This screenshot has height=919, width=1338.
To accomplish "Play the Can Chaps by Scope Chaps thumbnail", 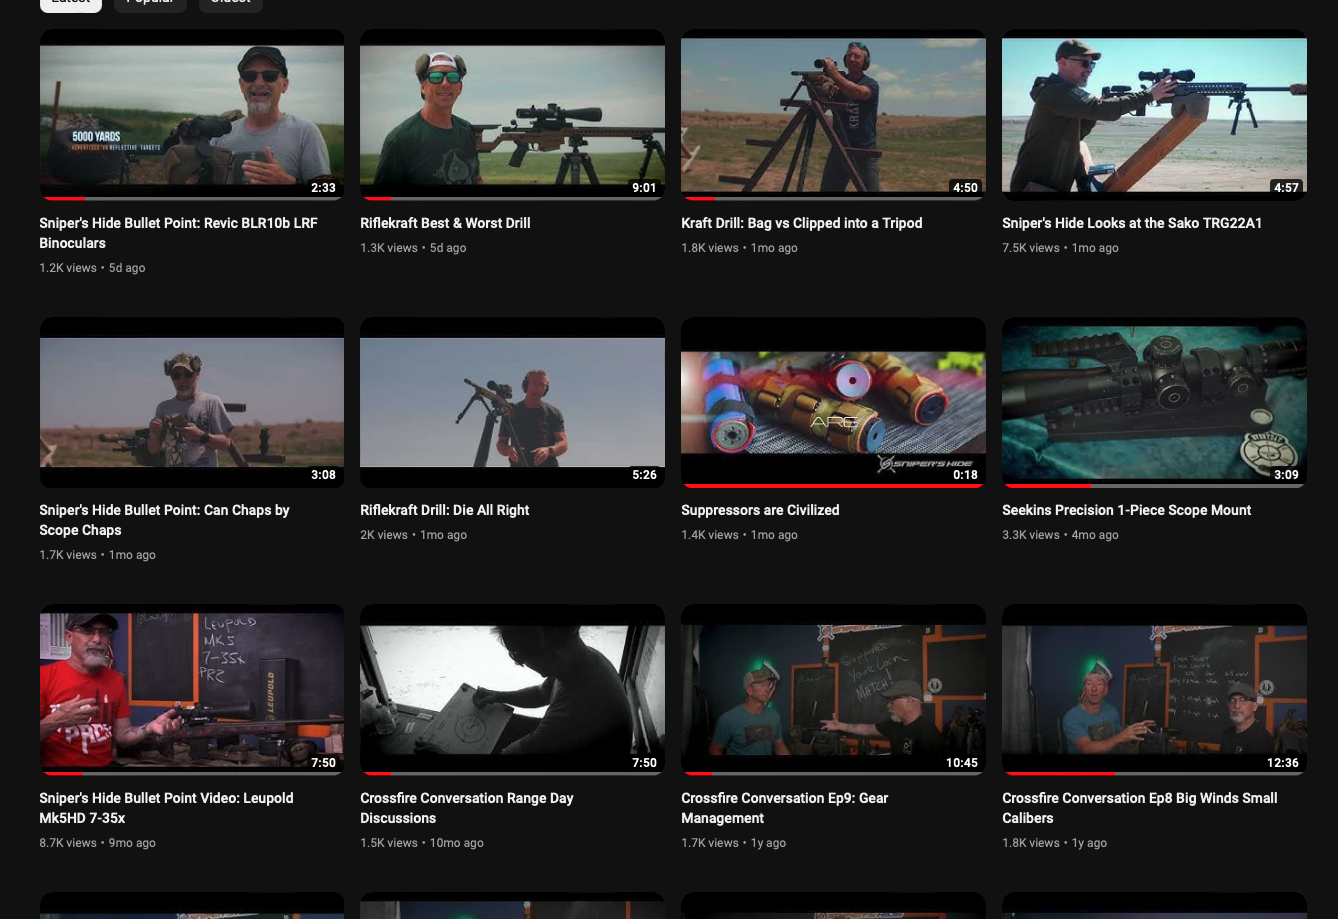I will [x=191, y=402].
